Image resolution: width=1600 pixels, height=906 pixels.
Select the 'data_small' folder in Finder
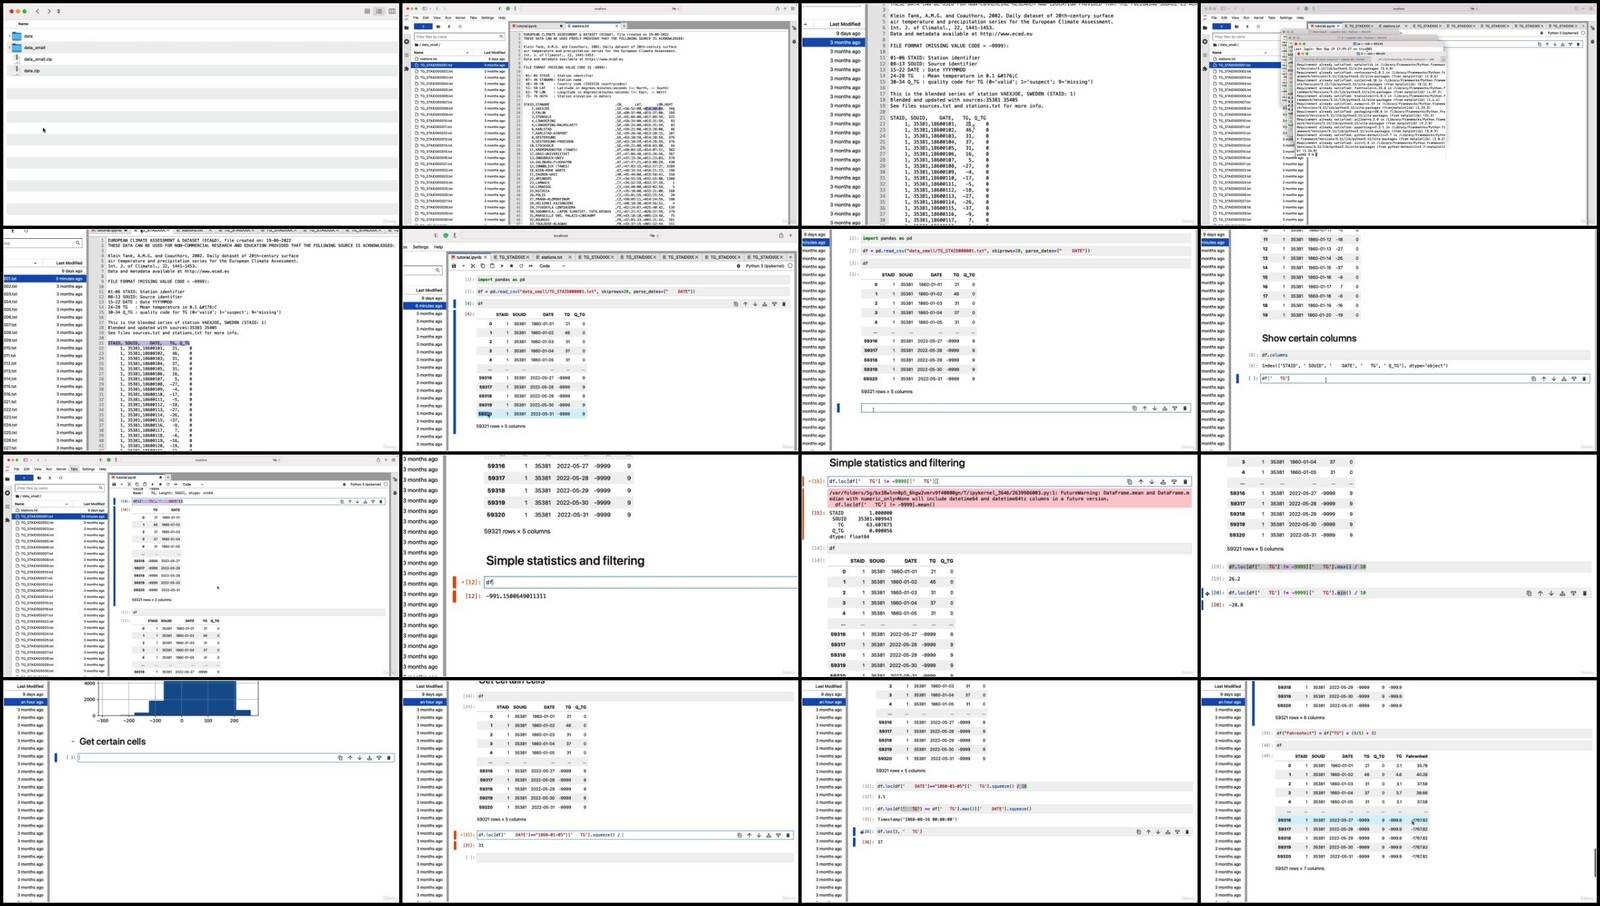[x=34, y=47]
